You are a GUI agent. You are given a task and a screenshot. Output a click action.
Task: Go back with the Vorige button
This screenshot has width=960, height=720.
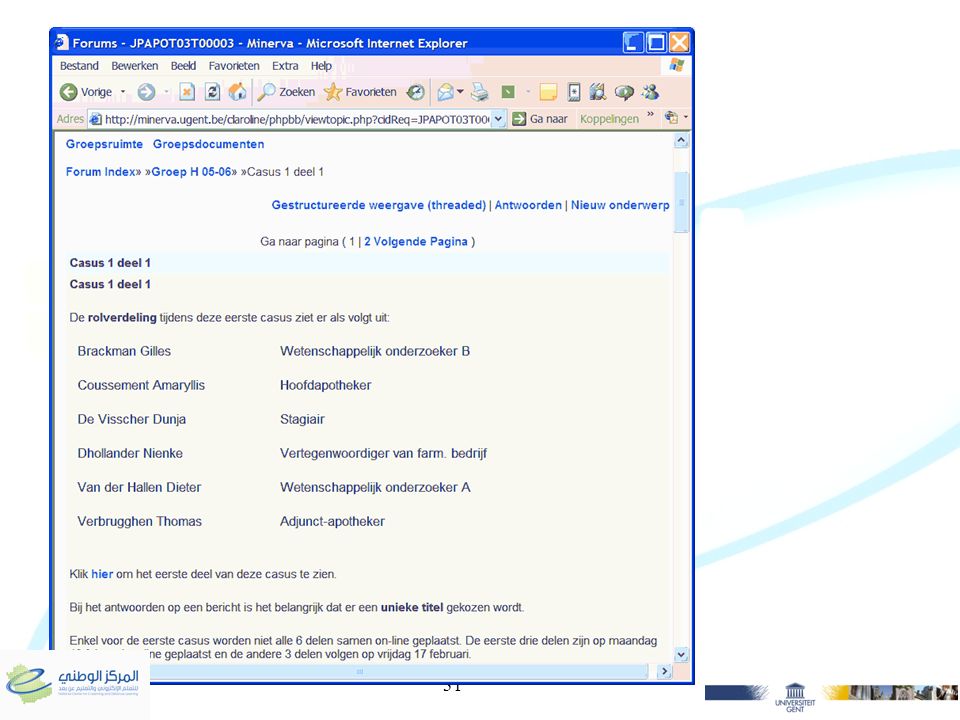coord(86,92)
